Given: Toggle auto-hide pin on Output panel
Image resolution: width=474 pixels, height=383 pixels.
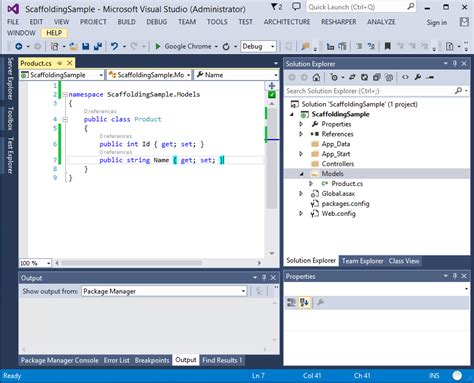Looking at the screenshot, I should point(264,277).
